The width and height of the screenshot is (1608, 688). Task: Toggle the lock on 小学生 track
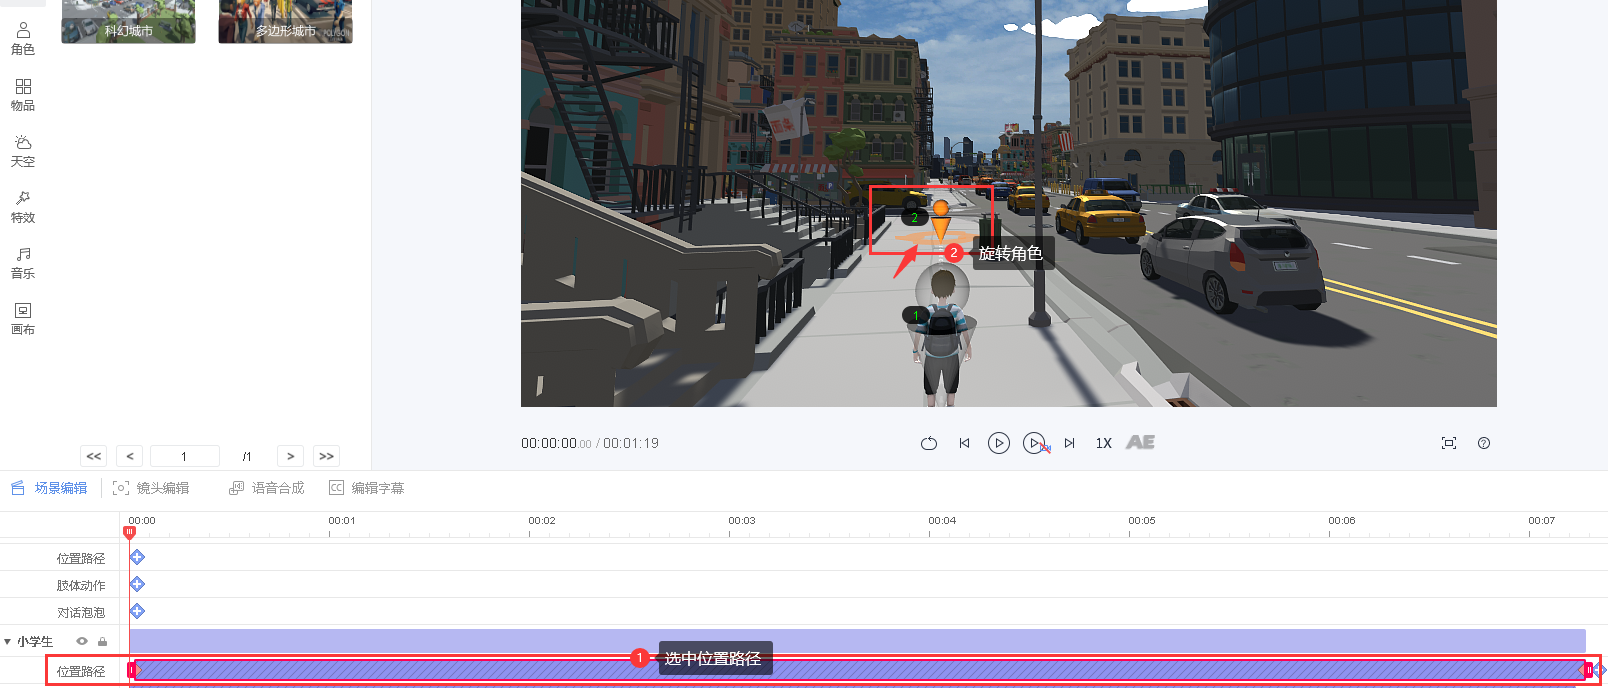pyautogui.click(x=102, y=642)
